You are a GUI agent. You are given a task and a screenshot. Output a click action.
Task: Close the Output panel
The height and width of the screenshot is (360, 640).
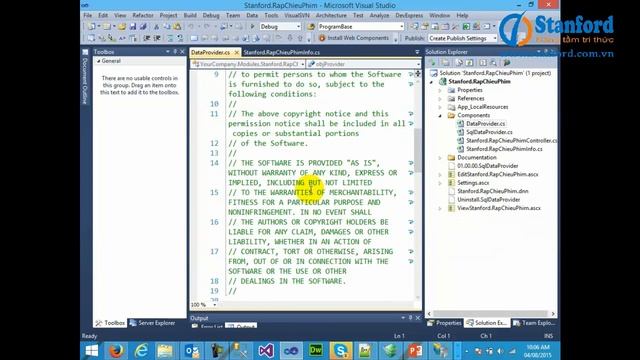[x=418, y=318]
